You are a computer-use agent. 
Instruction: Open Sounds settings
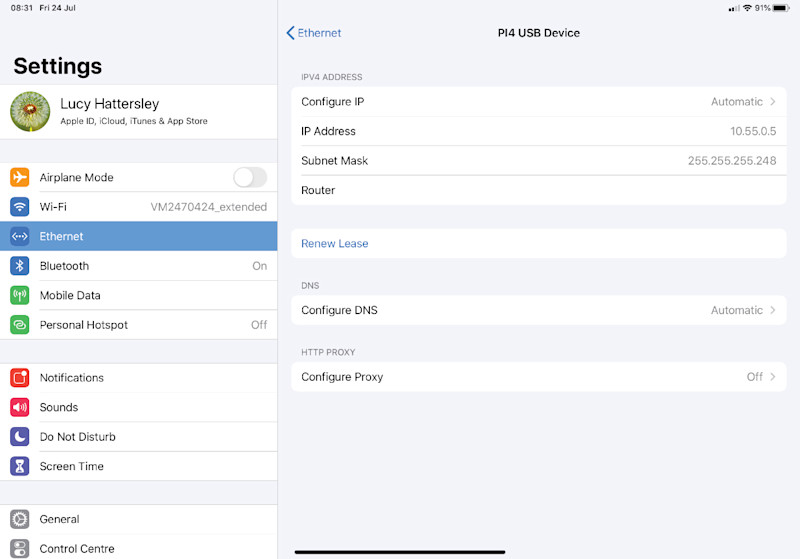139,408
